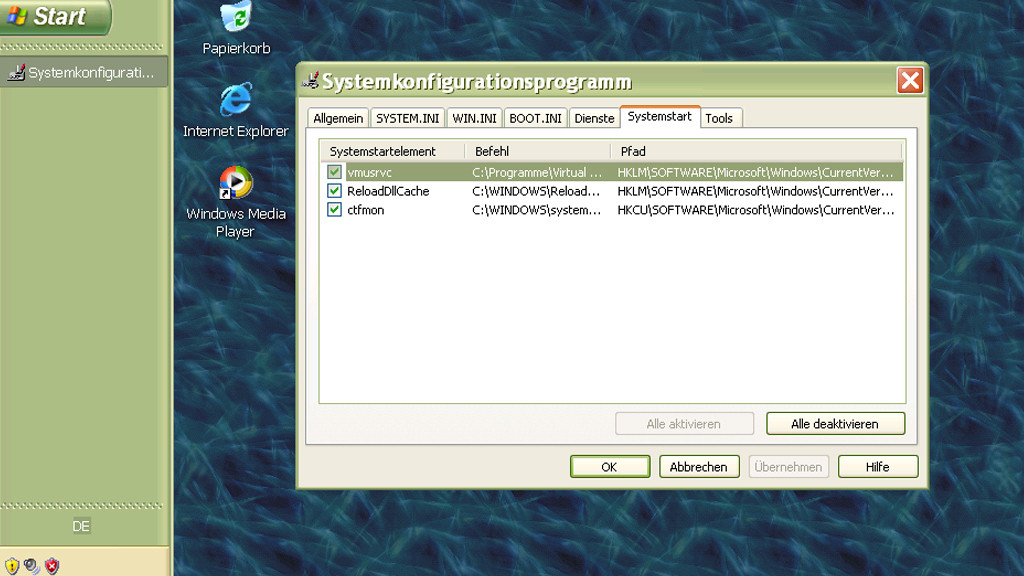The height and width of the screenshot is (576, 1024).
Task: Click the C:\Programme\Virtual command cell
Action: click(x=537, y=172)
